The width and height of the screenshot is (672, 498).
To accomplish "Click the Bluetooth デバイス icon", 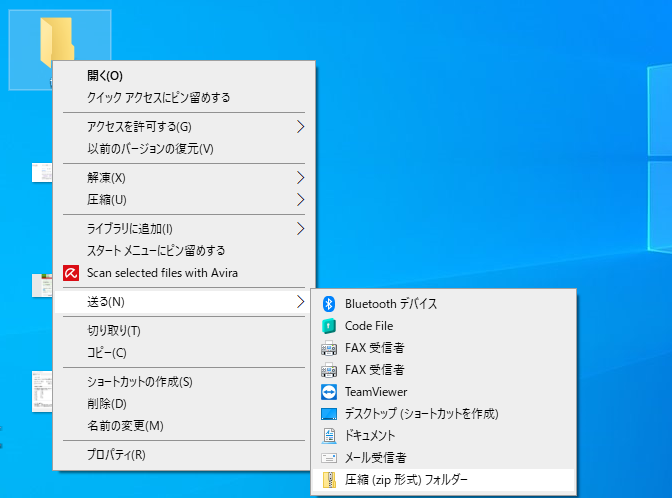I will (328, 303).
